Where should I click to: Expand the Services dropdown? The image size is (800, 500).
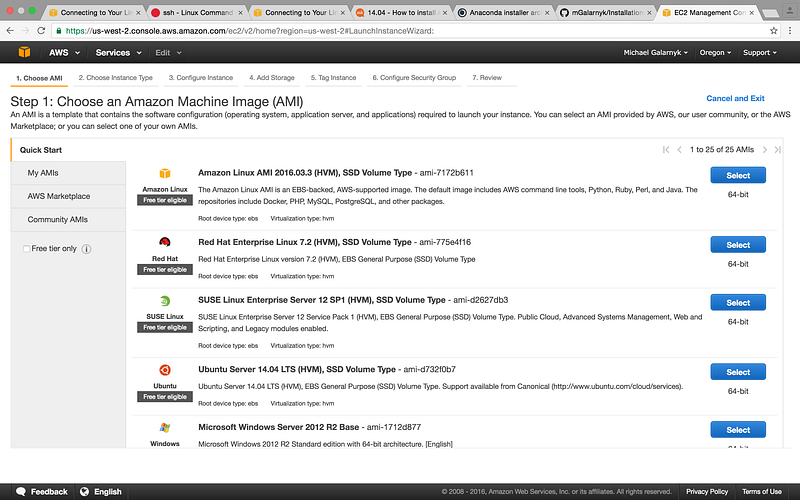click(x=118, y=53)
